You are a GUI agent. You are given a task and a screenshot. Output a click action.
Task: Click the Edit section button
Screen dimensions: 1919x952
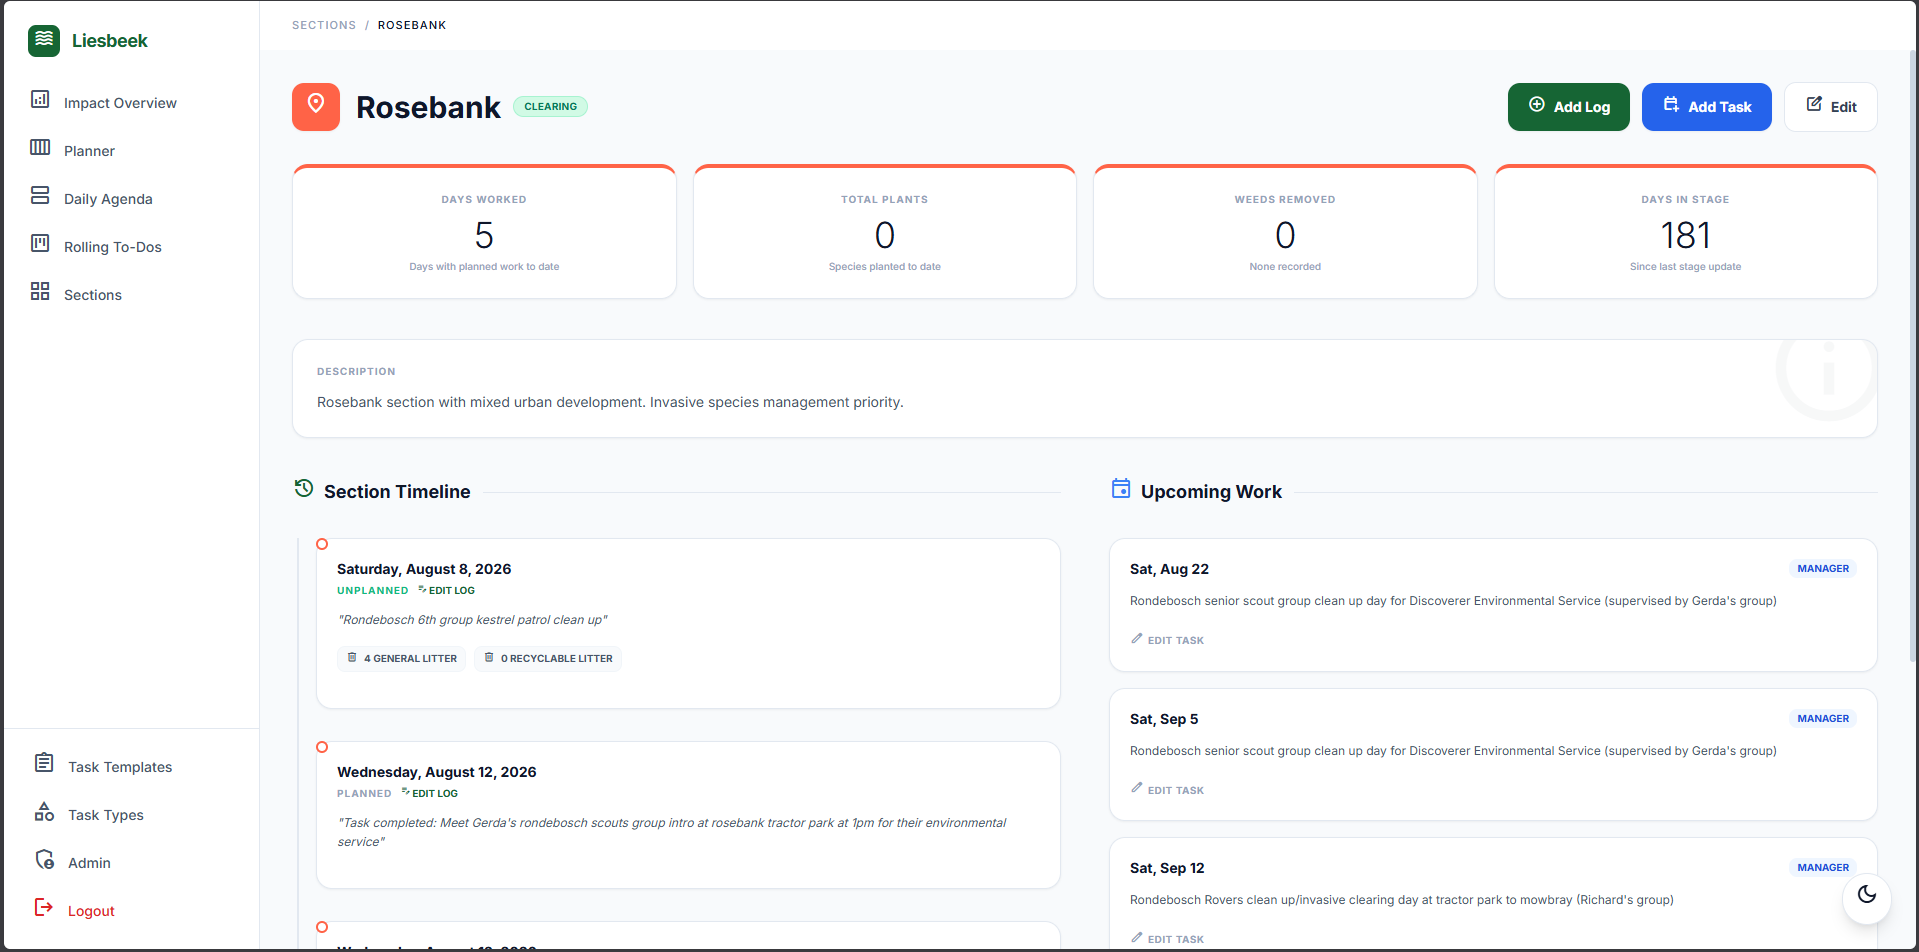click(x=1830, y=107)
